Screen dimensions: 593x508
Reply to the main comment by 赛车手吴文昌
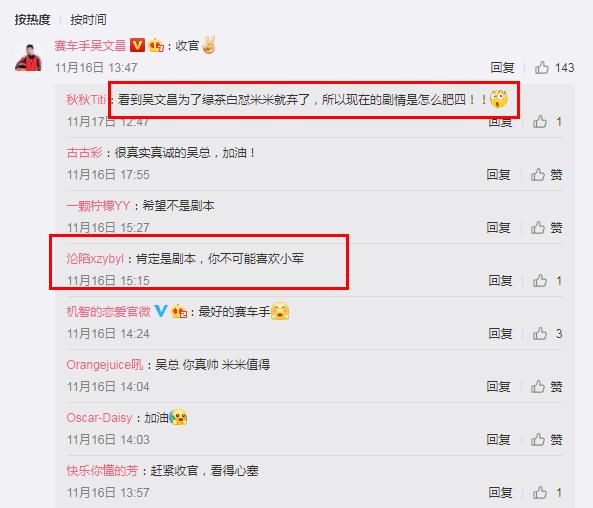(502, 68)
